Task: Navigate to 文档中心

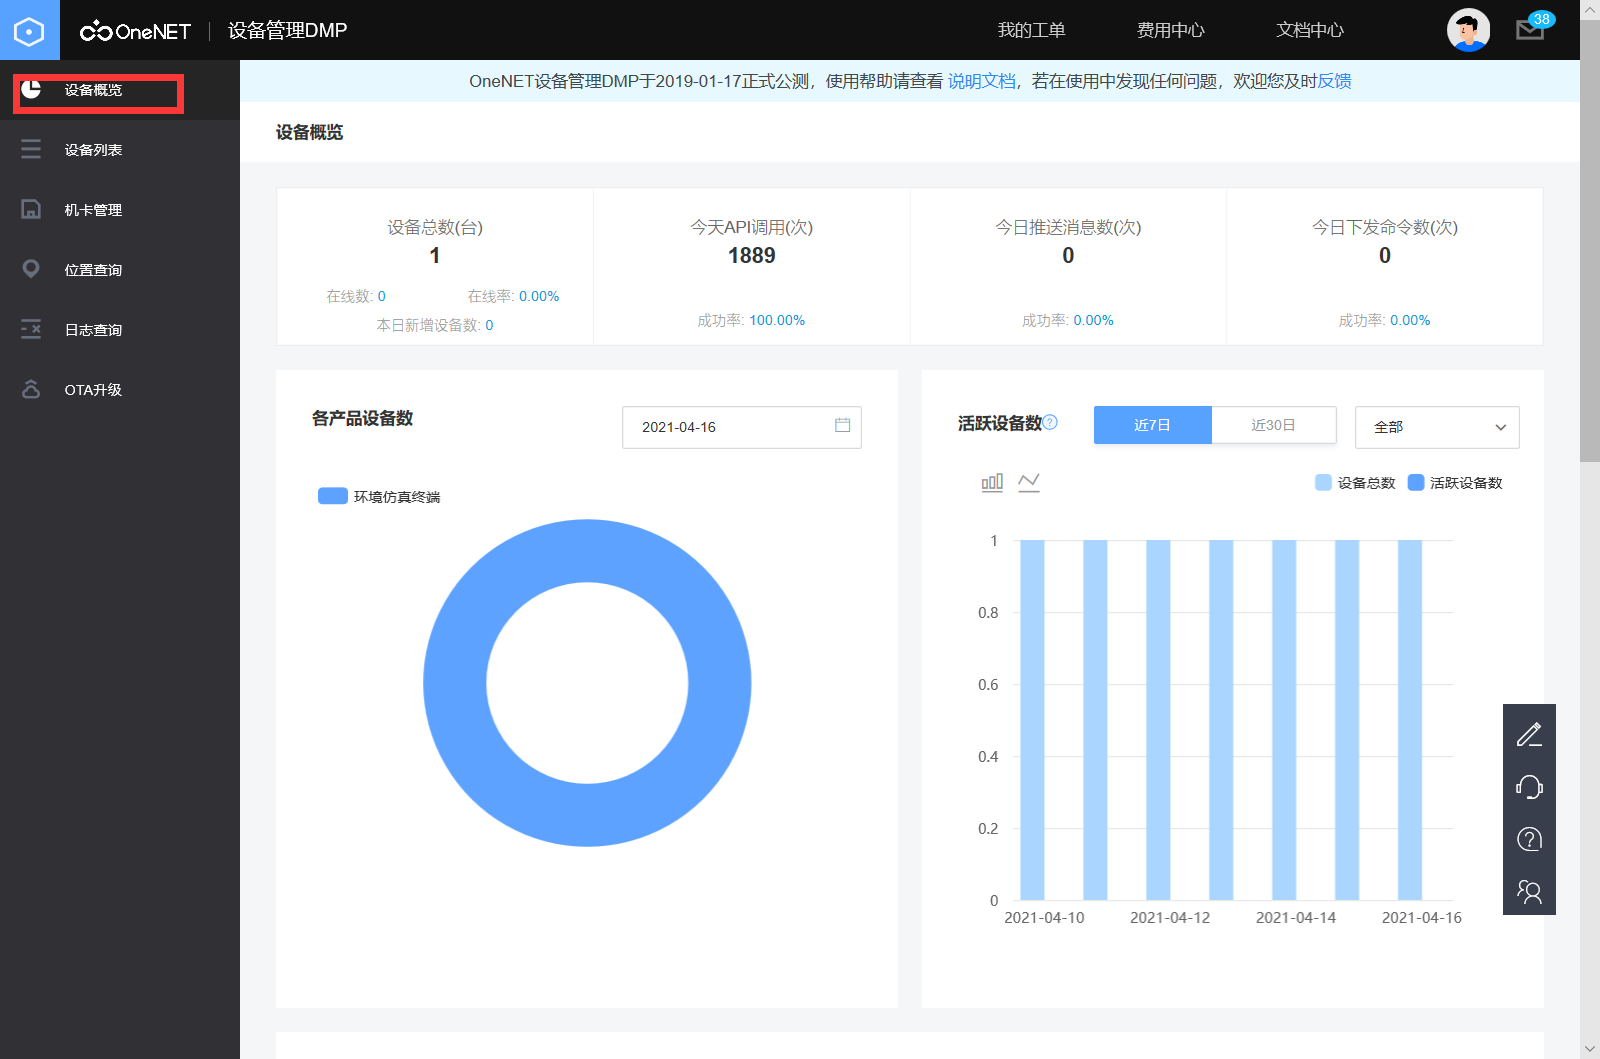Action: pyautogui.click(x=1310, y=30)
